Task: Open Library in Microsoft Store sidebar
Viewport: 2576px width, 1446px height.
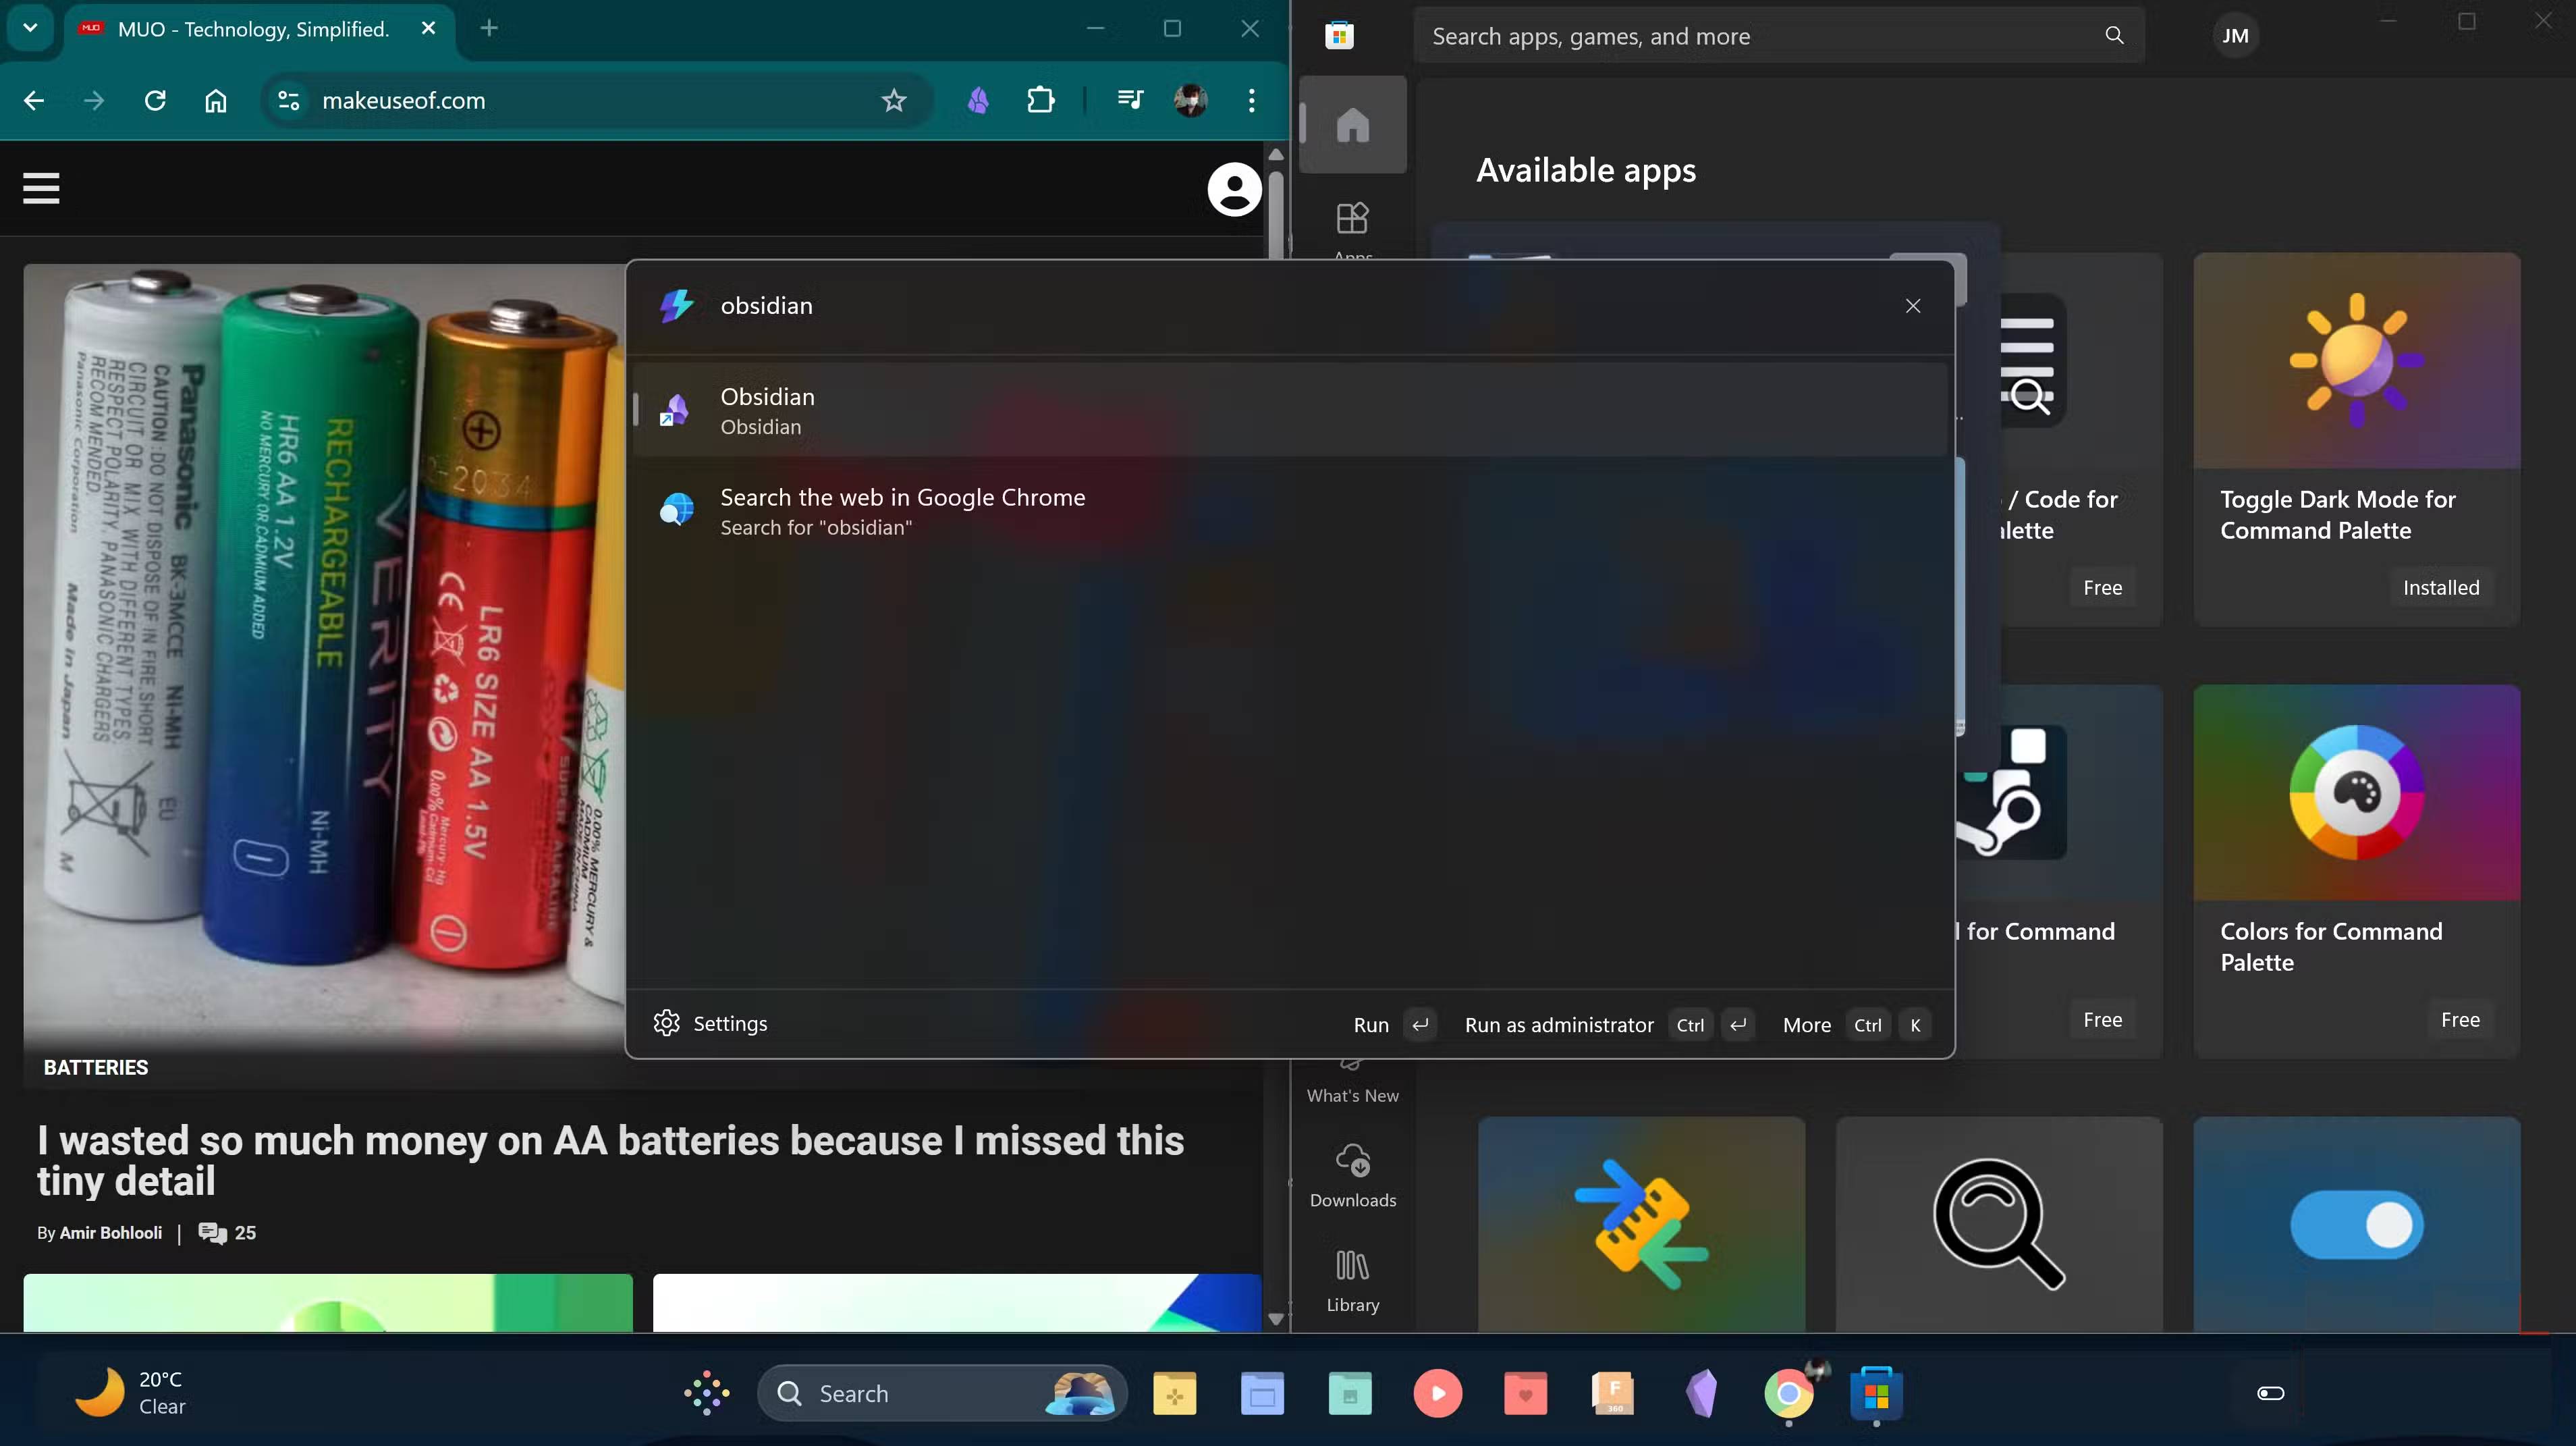Action: pos(1352,1280)
